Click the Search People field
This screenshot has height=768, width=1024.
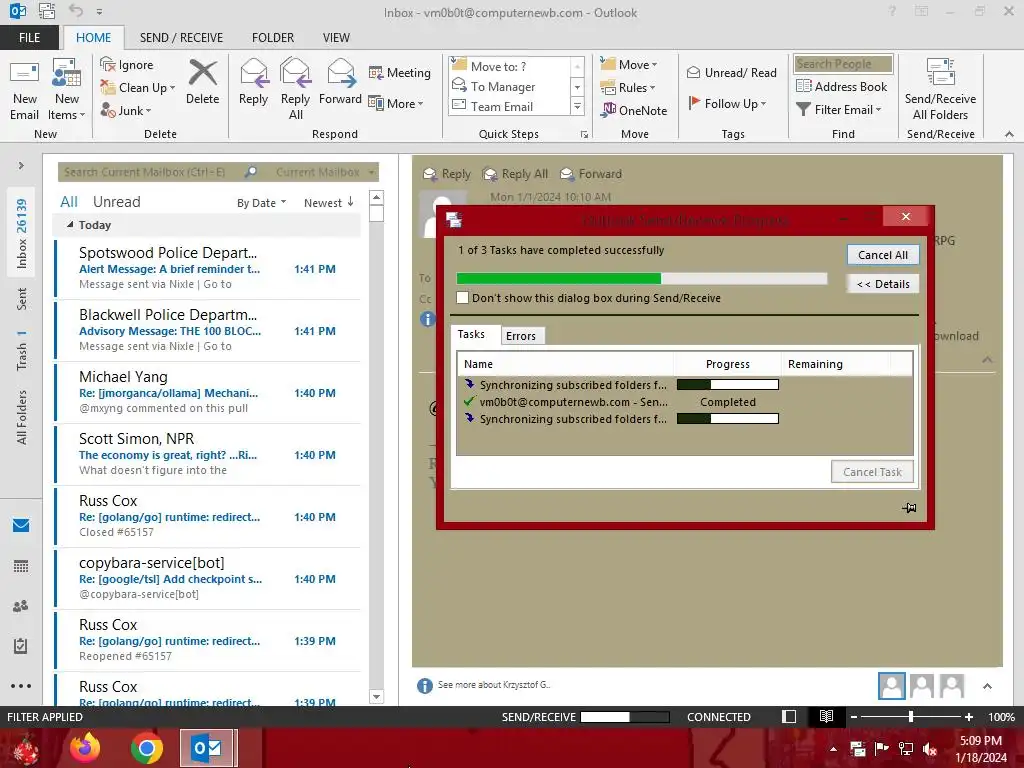[843, 63]
